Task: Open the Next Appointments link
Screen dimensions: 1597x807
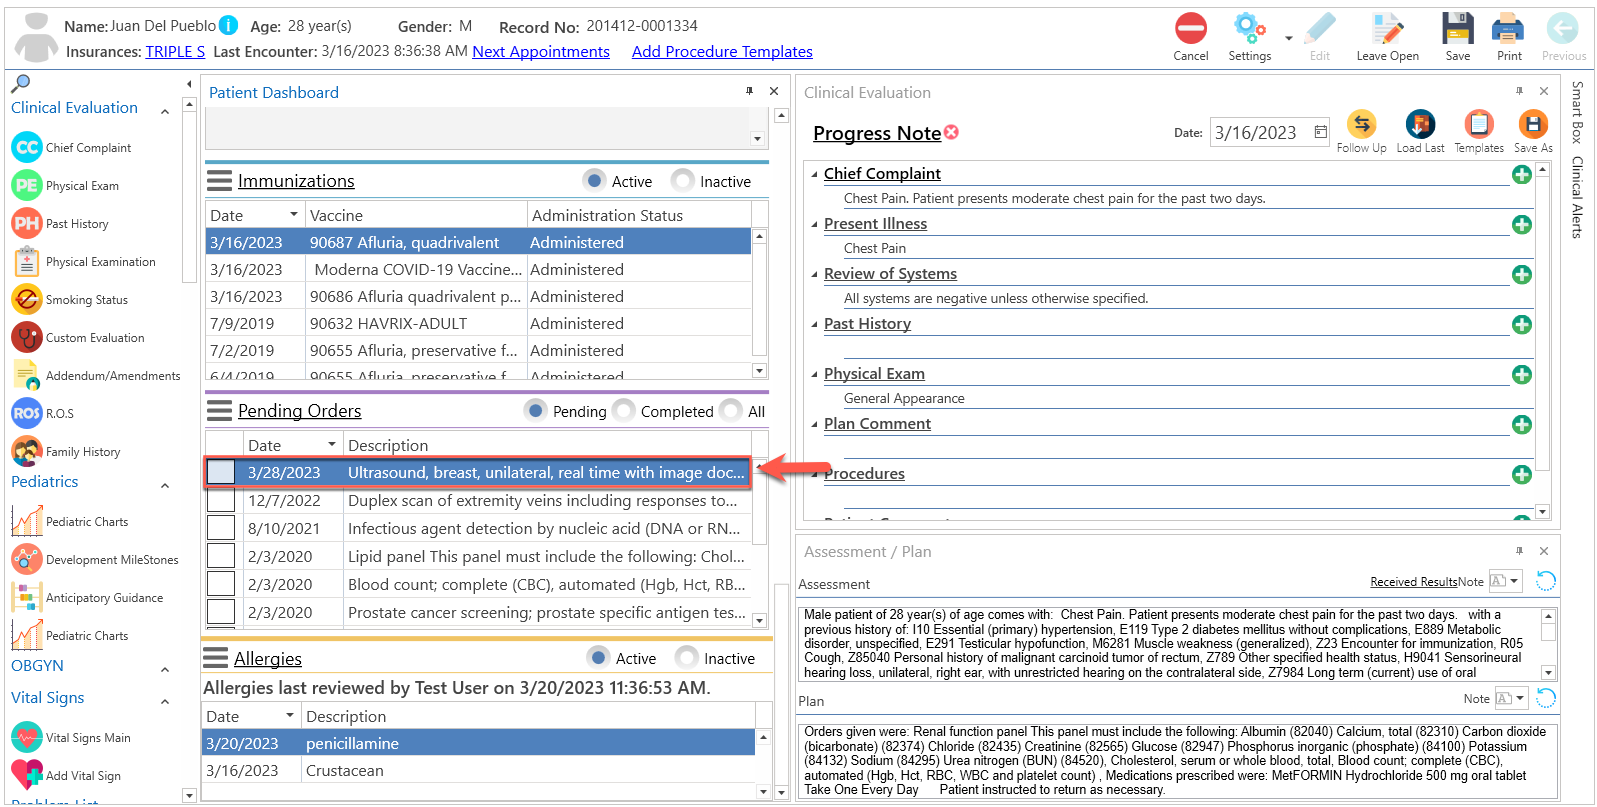Action: pyautogui.click(x=541, y=52)
